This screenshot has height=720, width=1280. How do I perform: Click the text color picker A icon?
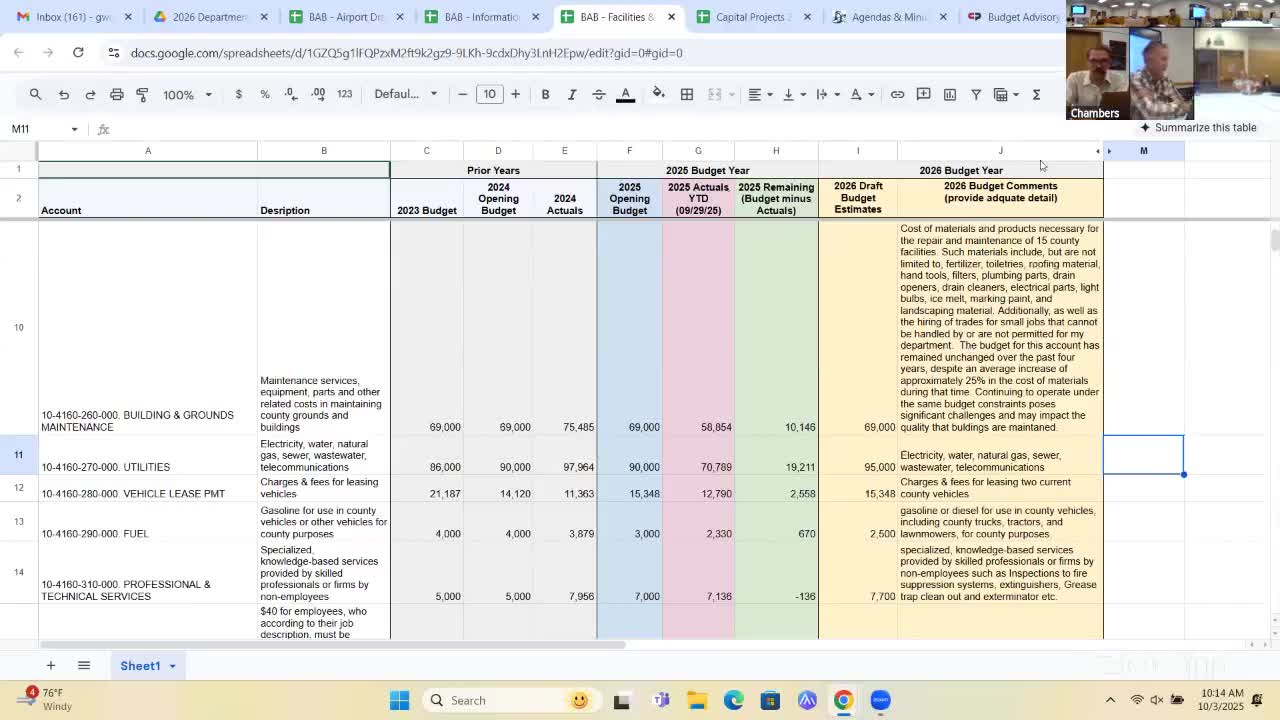625,94
